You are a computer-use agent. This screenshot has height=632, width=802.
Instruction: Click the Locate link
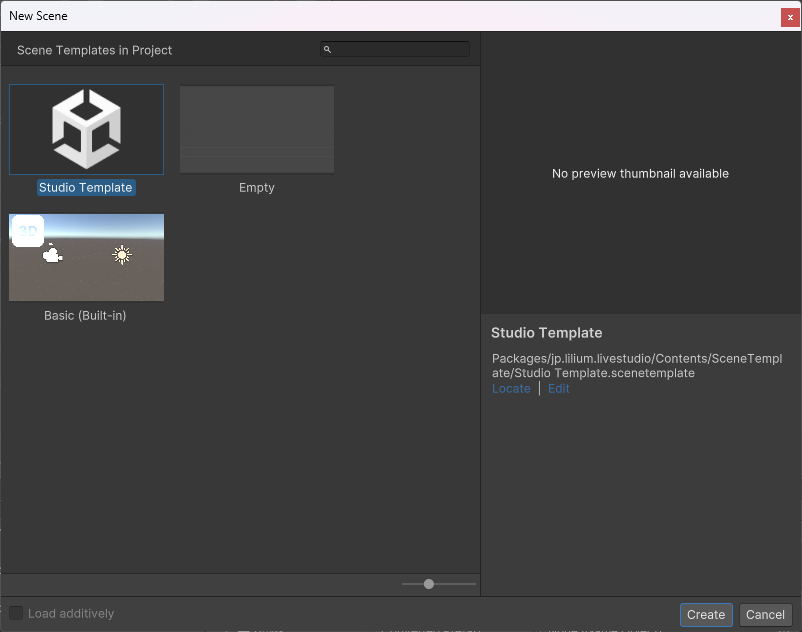click(x=511, y=389)
